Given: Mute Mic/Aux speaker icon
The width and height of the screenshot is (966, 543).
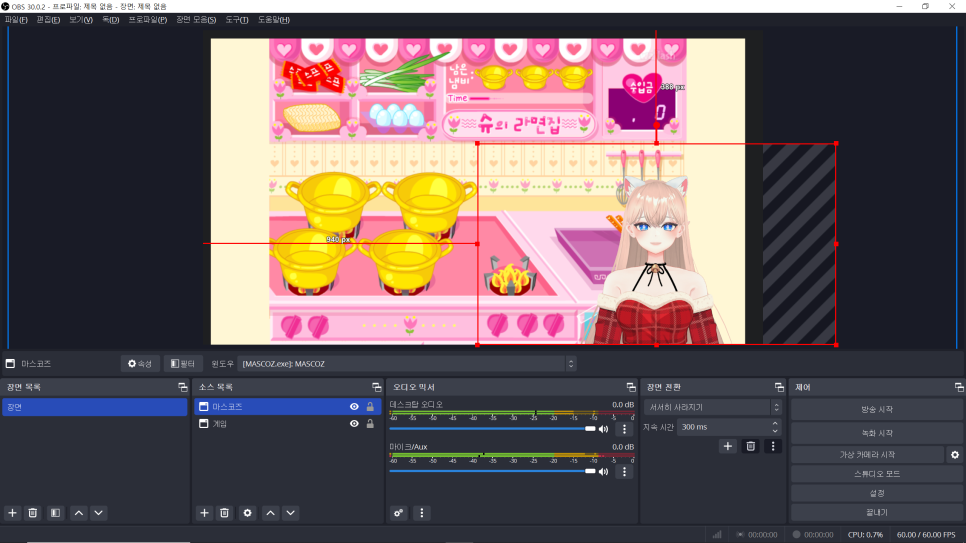Looking at the screenshot, I should pos(604,472).
